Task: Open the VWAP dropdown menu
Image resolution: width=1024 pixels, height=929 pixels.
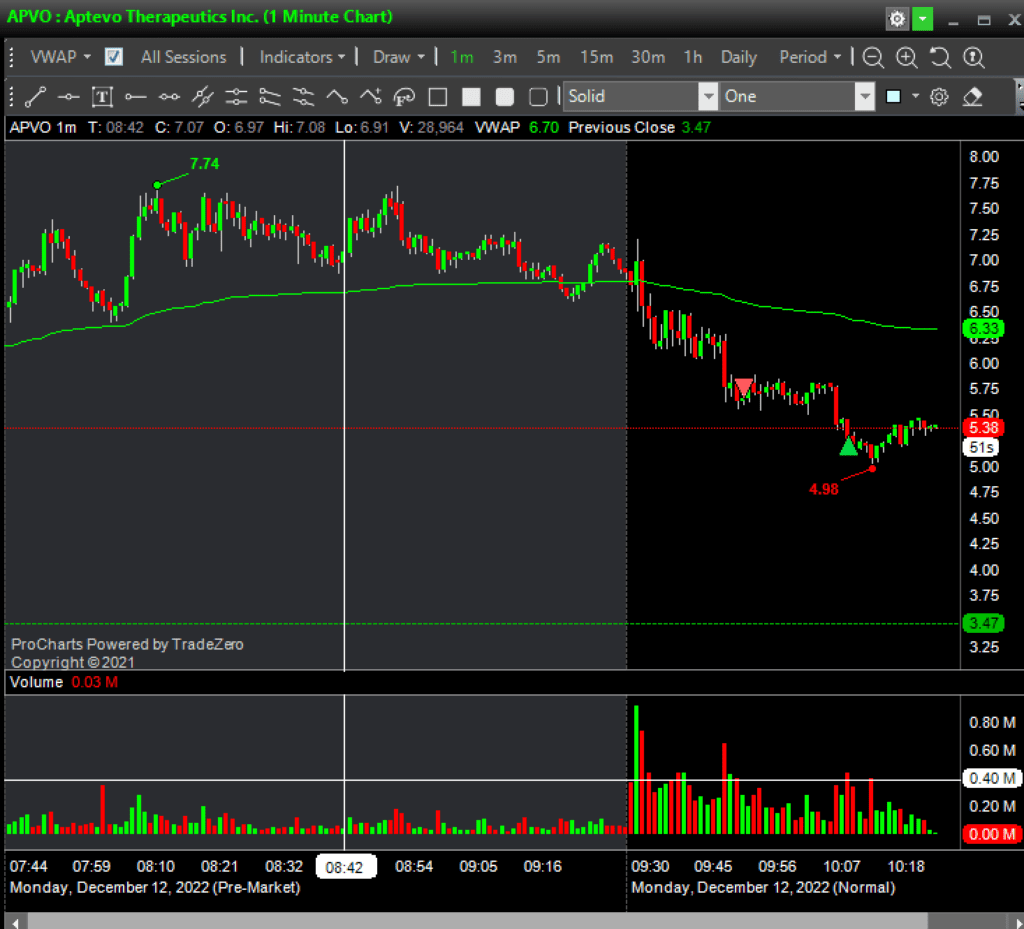Action: coord(60,57)
